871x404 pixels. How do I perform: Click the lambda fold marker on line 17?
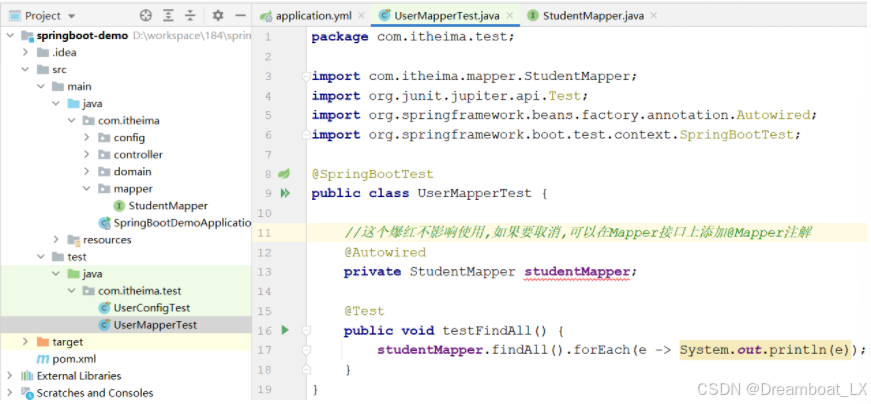306,350
